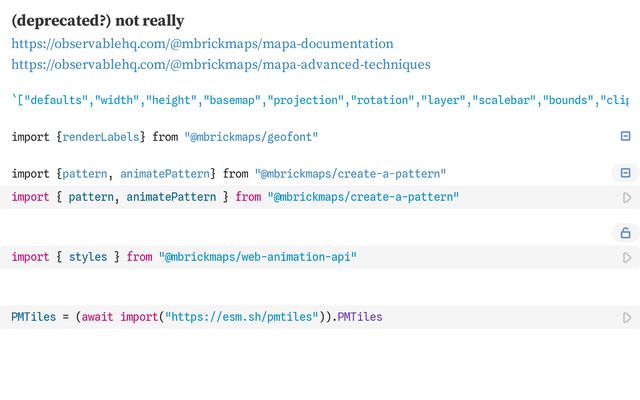Click the rendered "@mbrickmaps/create-a-pattern" module link
This screenshot has width=640, height=400.
[350, 174]
